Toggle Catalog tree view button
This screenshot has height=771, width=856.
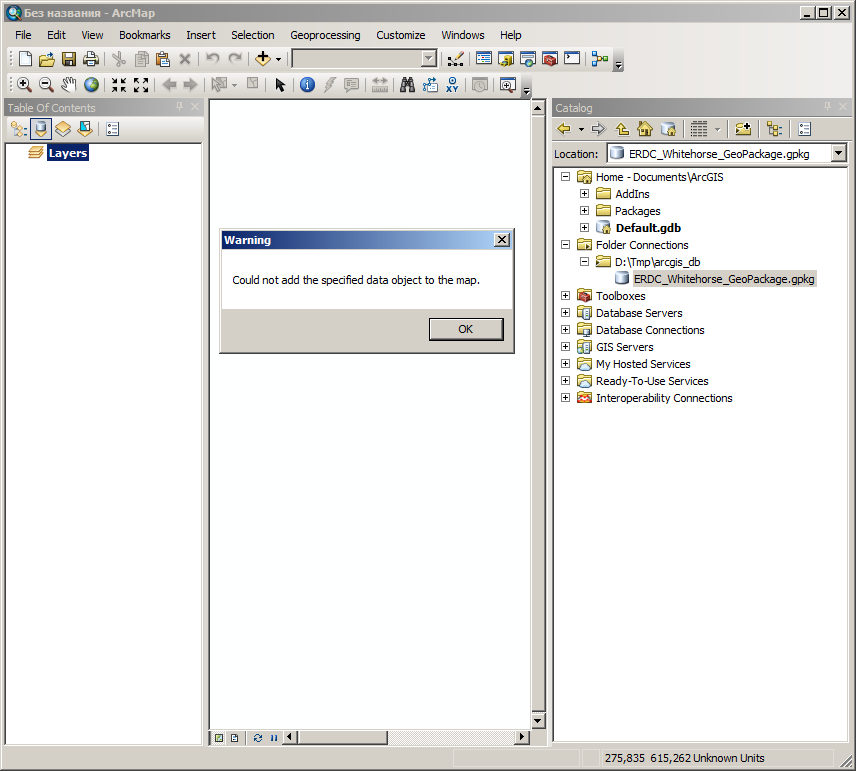coord(773,129)
